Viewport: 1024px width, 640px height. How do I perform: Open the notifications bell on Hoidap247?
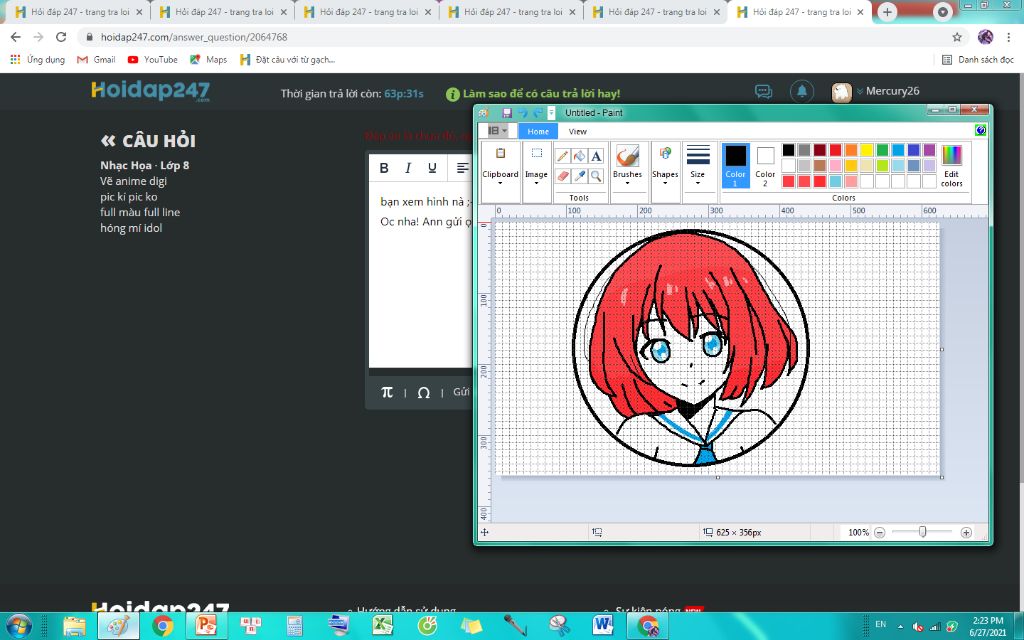point(802,91)
